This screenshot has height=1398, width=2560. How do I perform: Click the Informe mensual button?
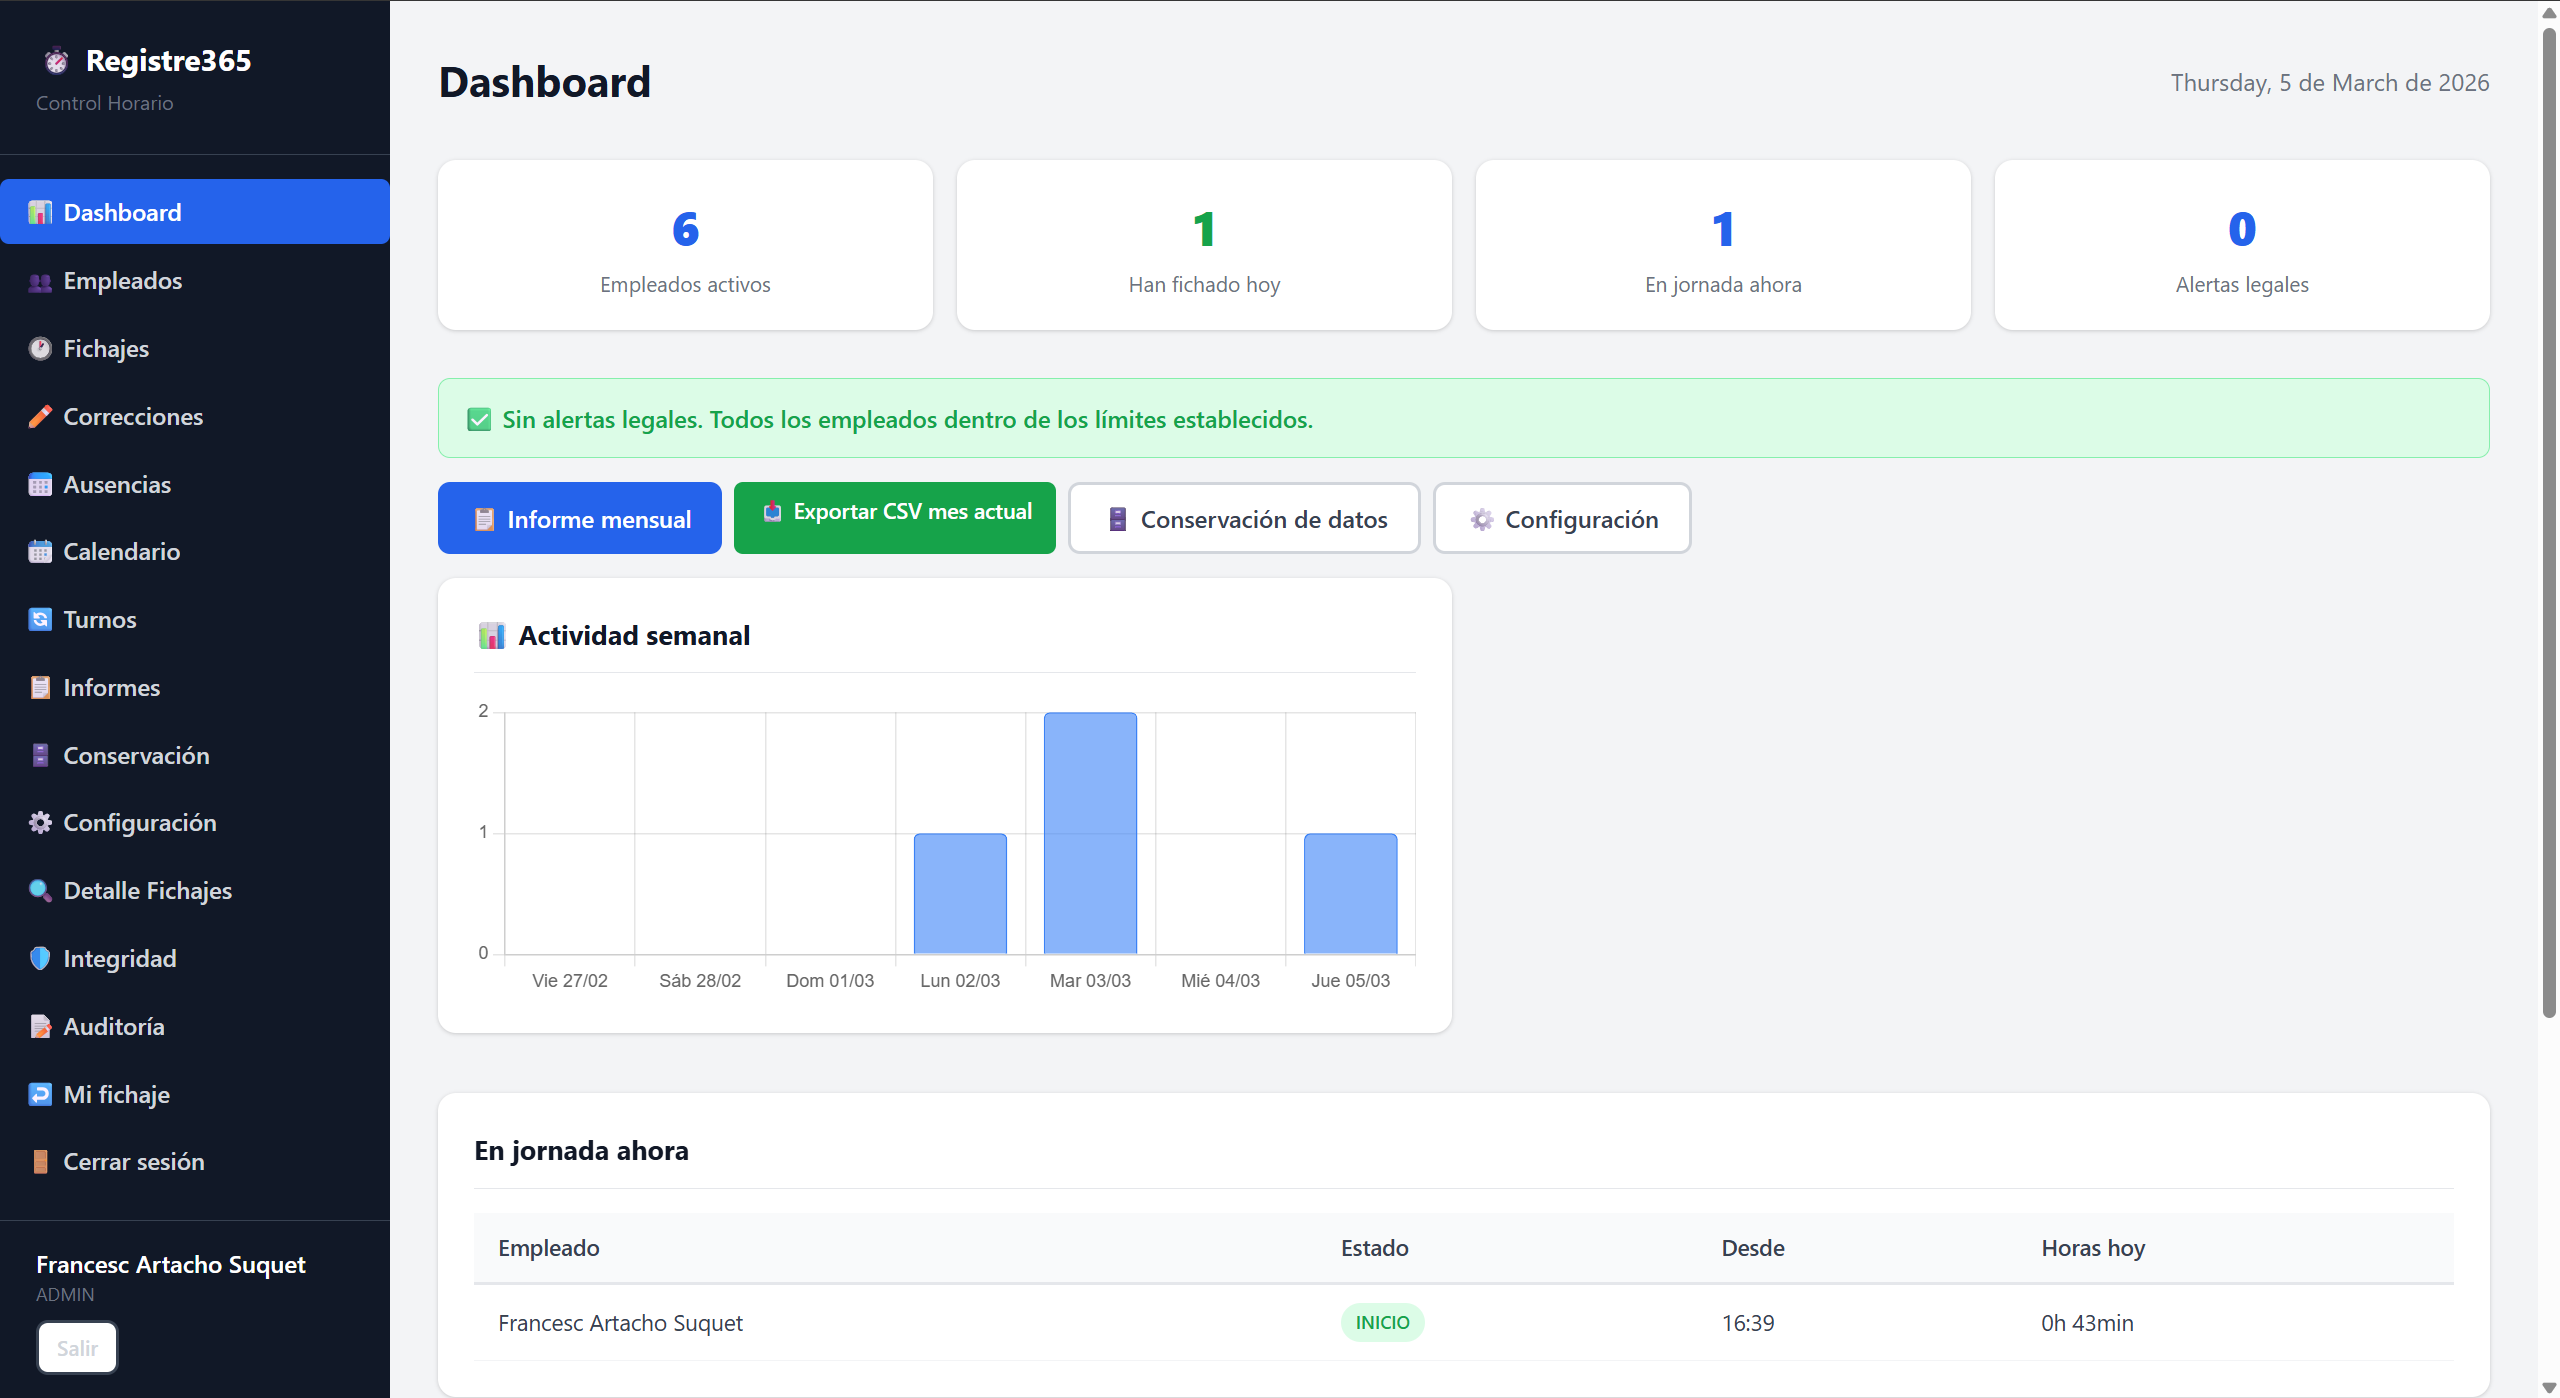pyautogui.click(x=579, y=518)
